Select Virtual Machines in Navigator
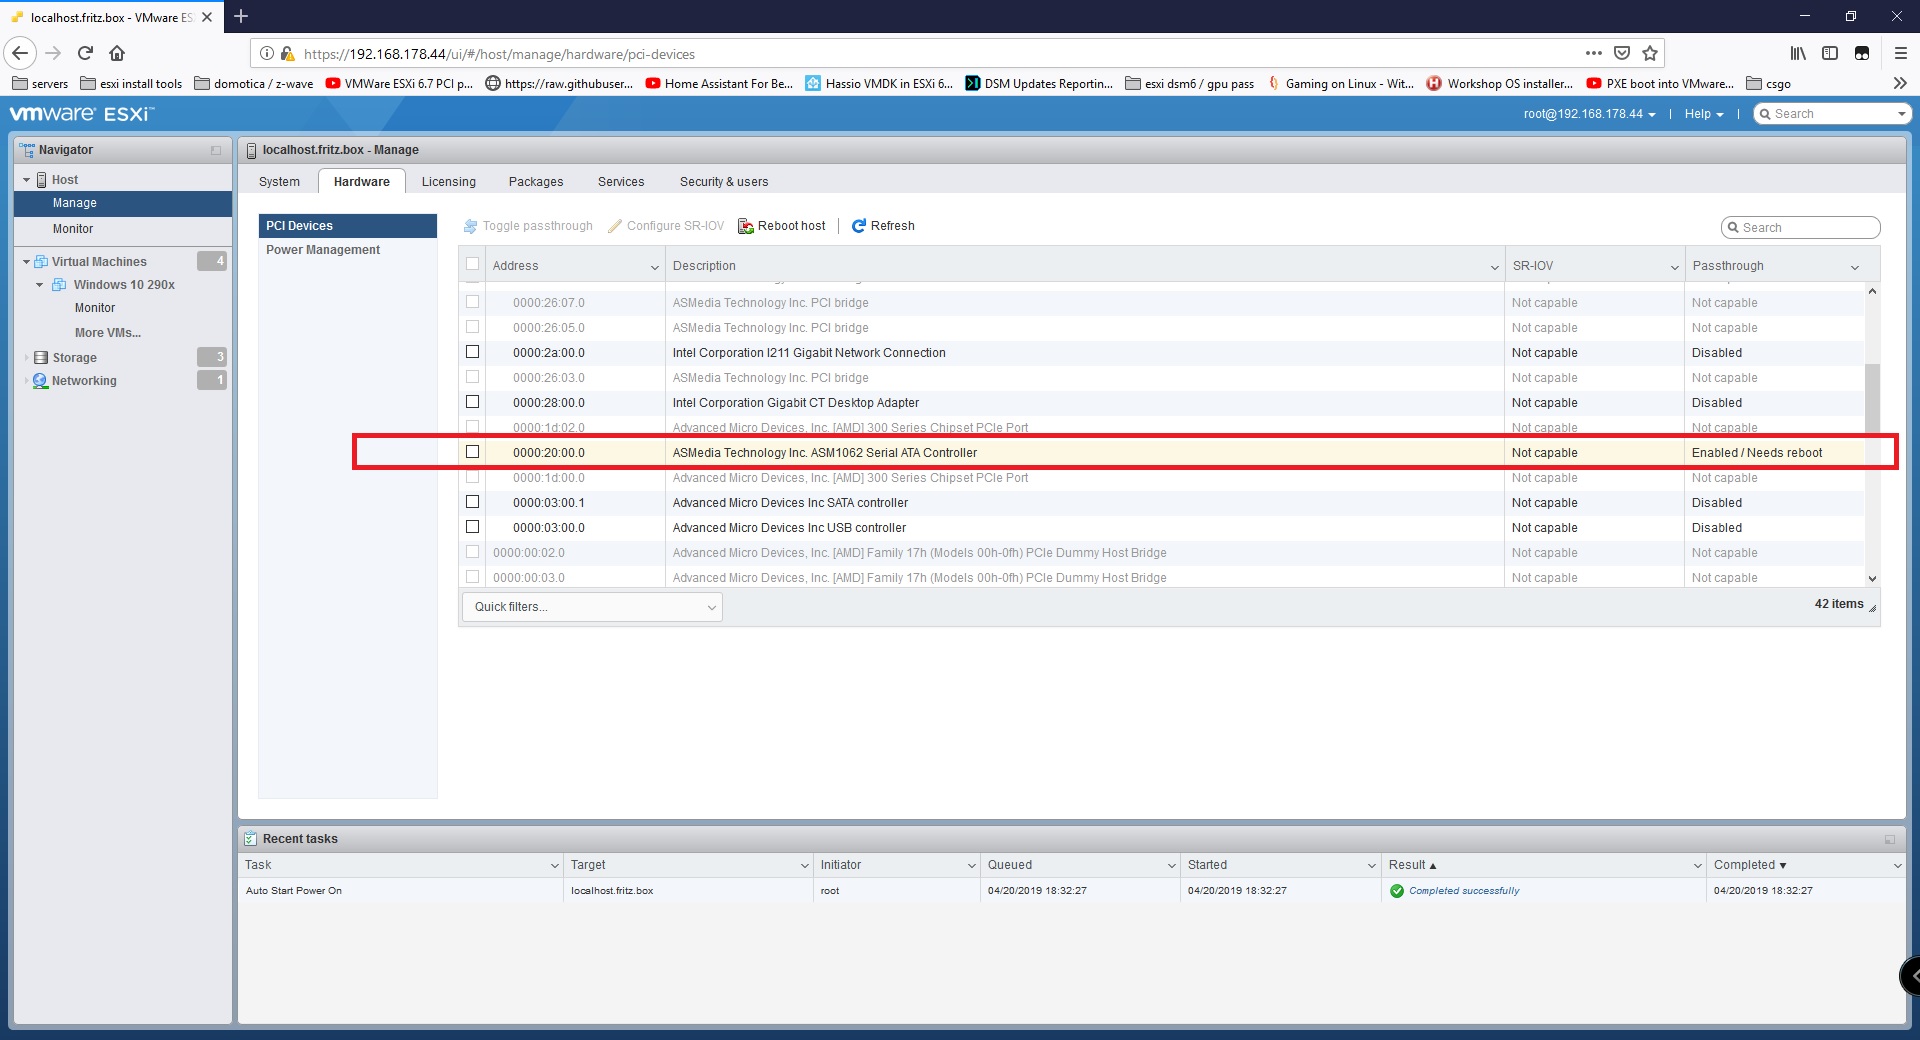The height and width of the screenshot is (1040, 1920). [99, 262]
